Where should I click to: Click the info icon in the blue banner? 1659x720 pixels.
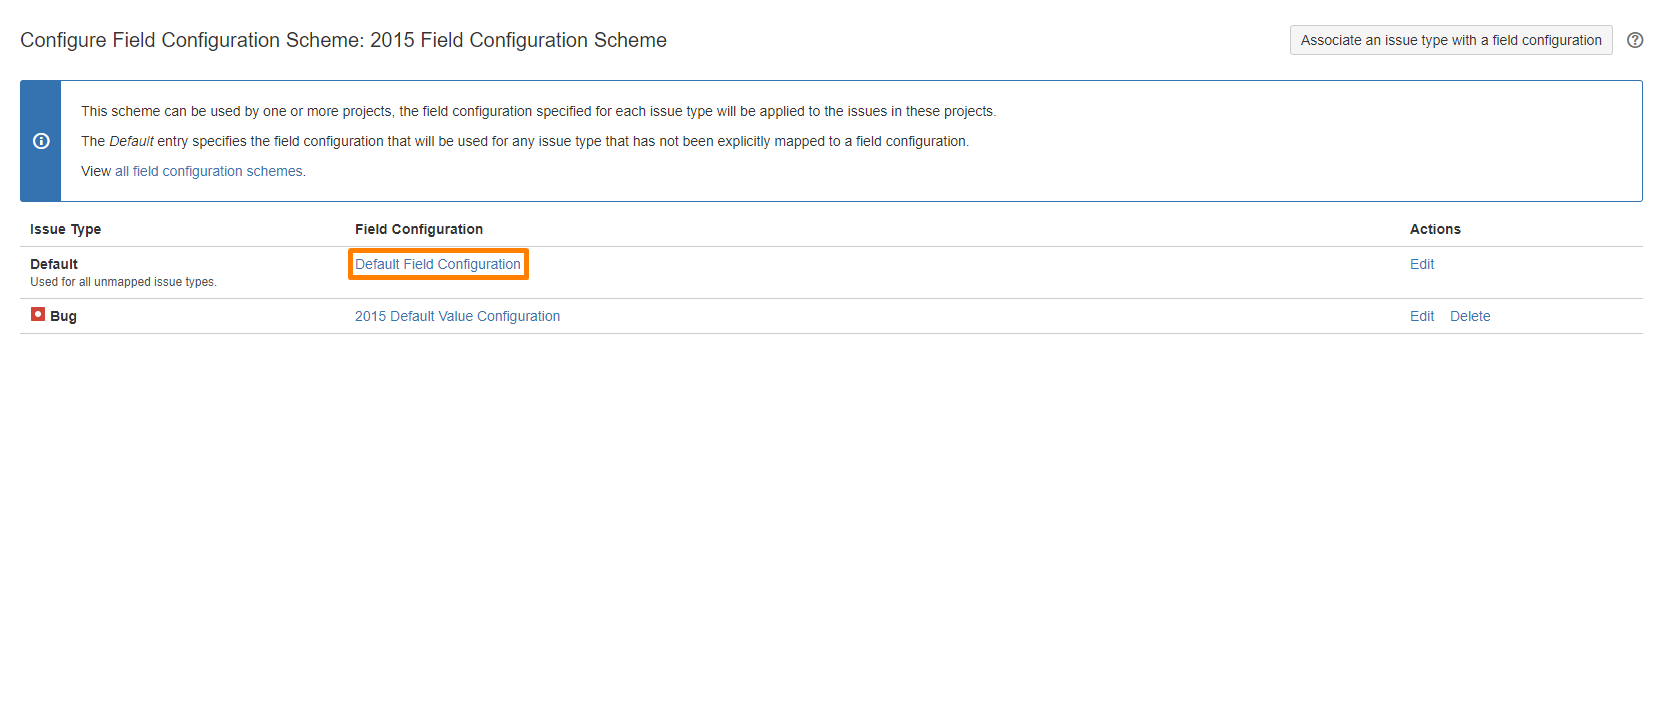[x=41, y=141]
